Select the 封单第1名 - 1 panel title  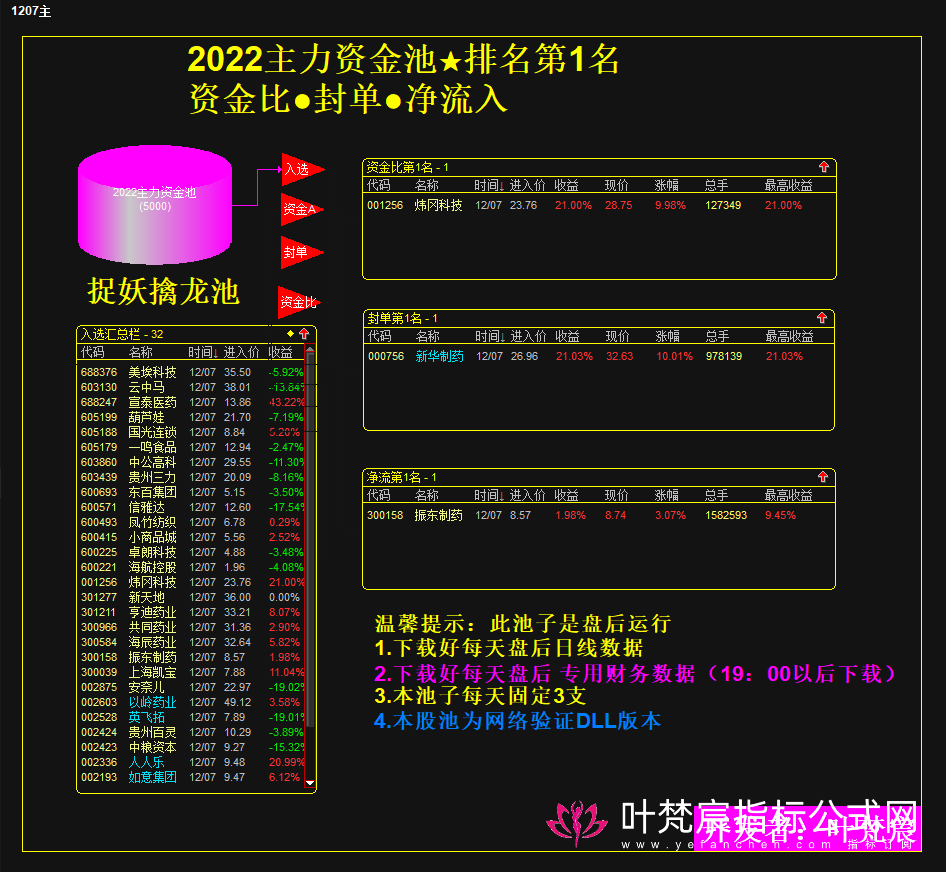tap(402, 318)
